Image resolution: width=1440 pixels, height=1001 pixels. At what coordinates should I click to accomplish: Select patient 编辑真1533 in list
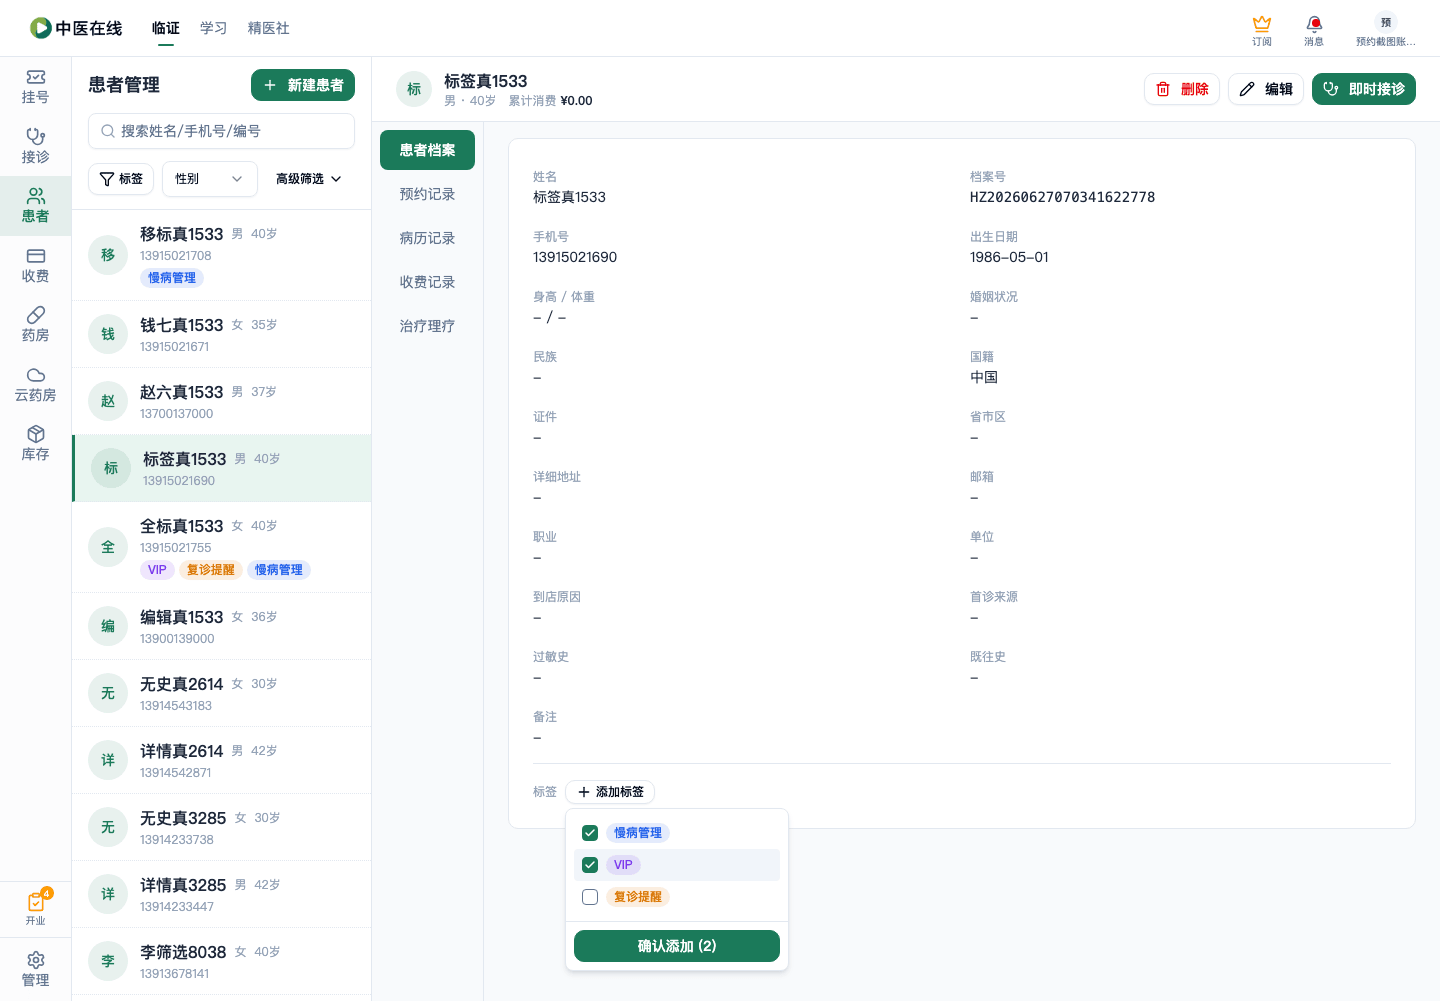point(221,626)
